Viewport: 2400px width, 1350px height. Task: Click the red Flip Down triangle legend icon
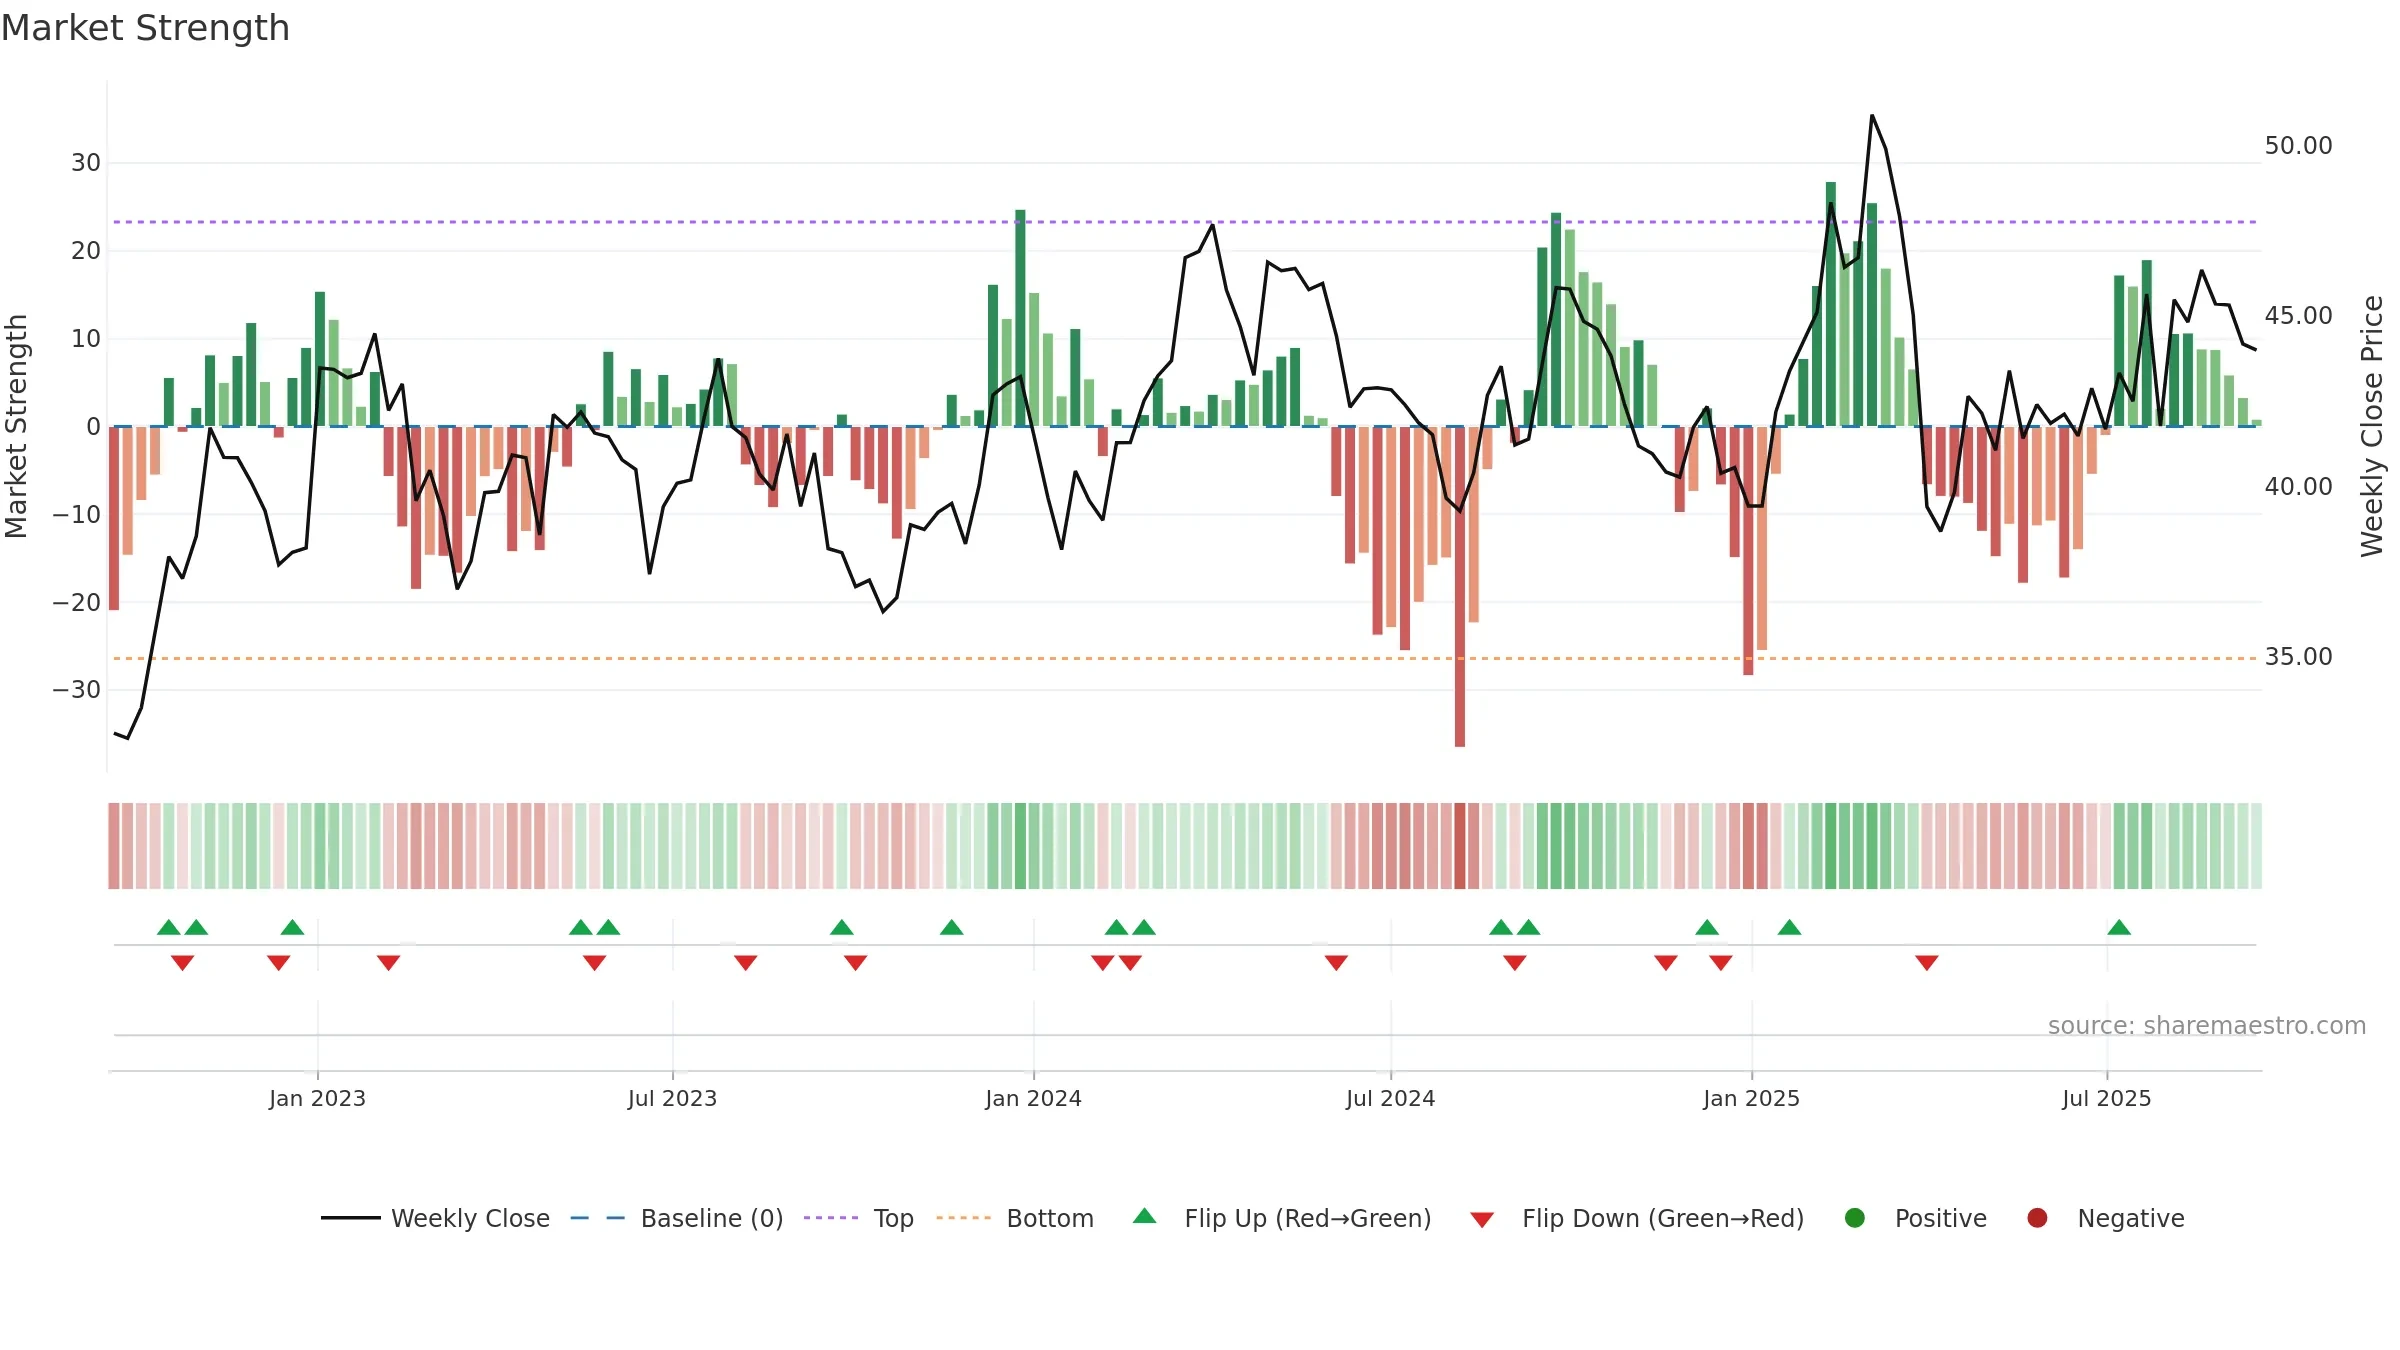pos(1483,1220)
